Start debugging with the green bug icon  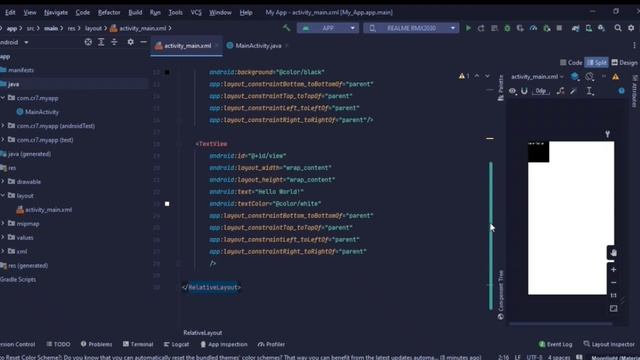[x=507, y=28]
